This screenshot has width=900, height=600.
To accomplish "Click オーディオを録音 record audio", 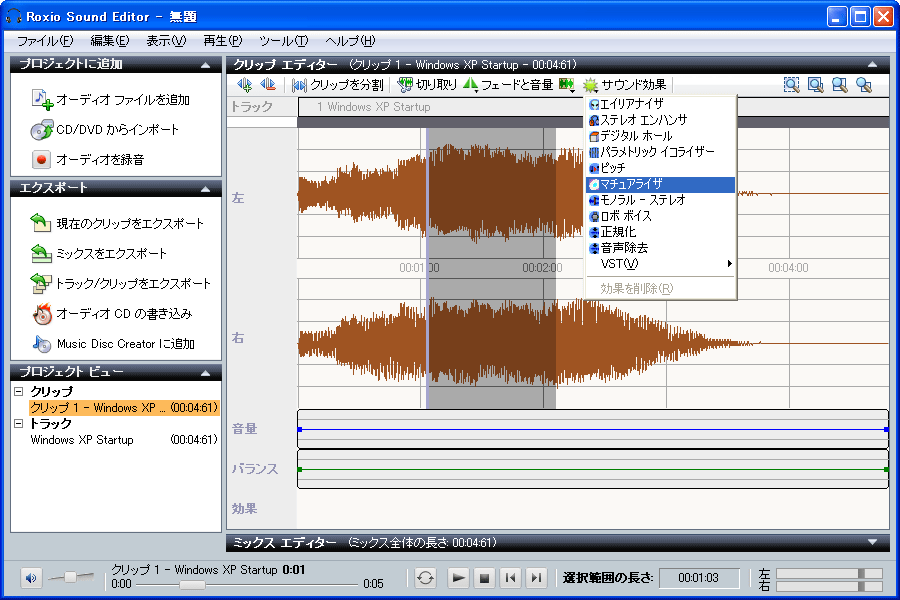I will click(x=88, y=160).
